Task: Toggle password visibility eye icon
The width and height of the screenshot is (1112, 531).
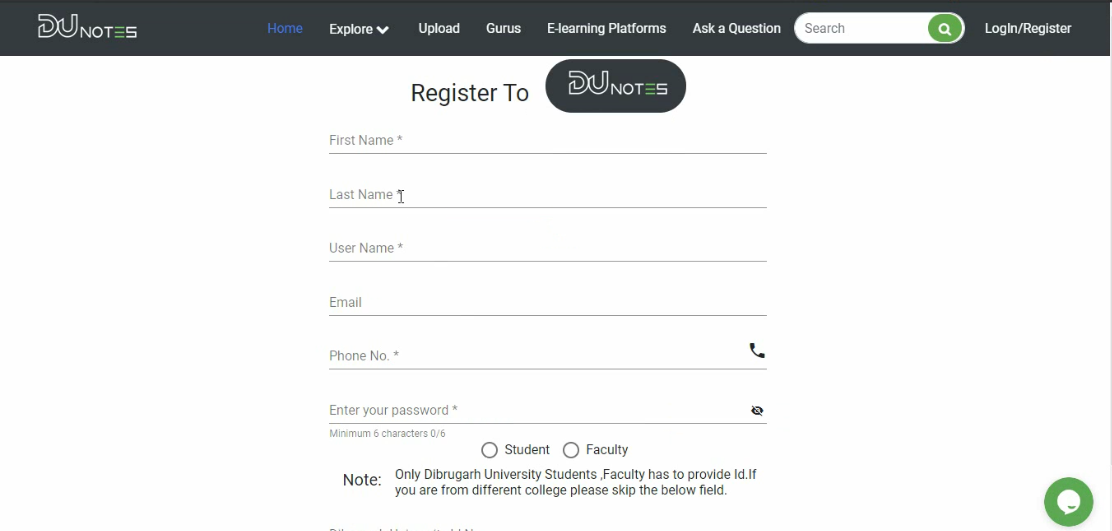Action: pos(757,410)
